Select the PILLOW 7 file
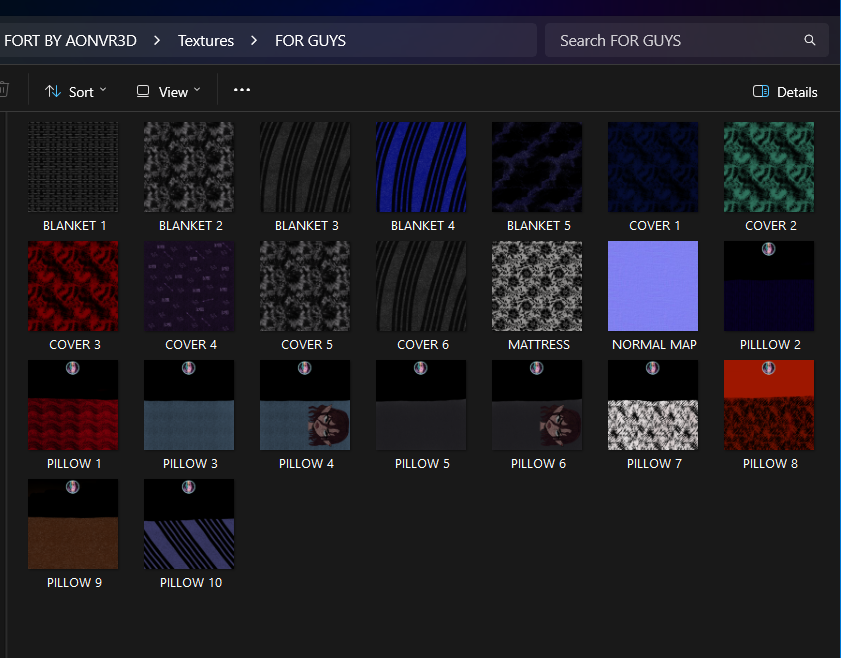 pyautogui.click(x=653, y=406)
